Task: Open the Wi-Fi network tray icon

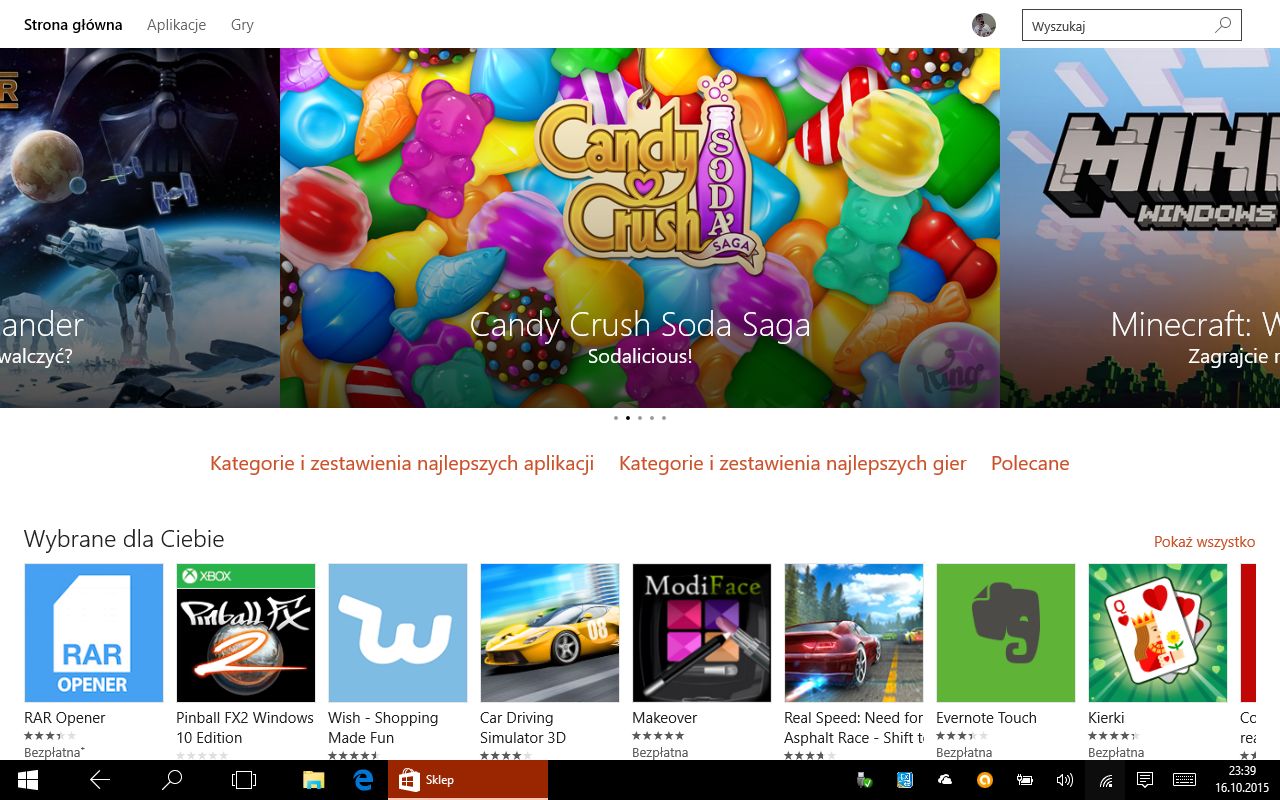Action: [1106, 780]
